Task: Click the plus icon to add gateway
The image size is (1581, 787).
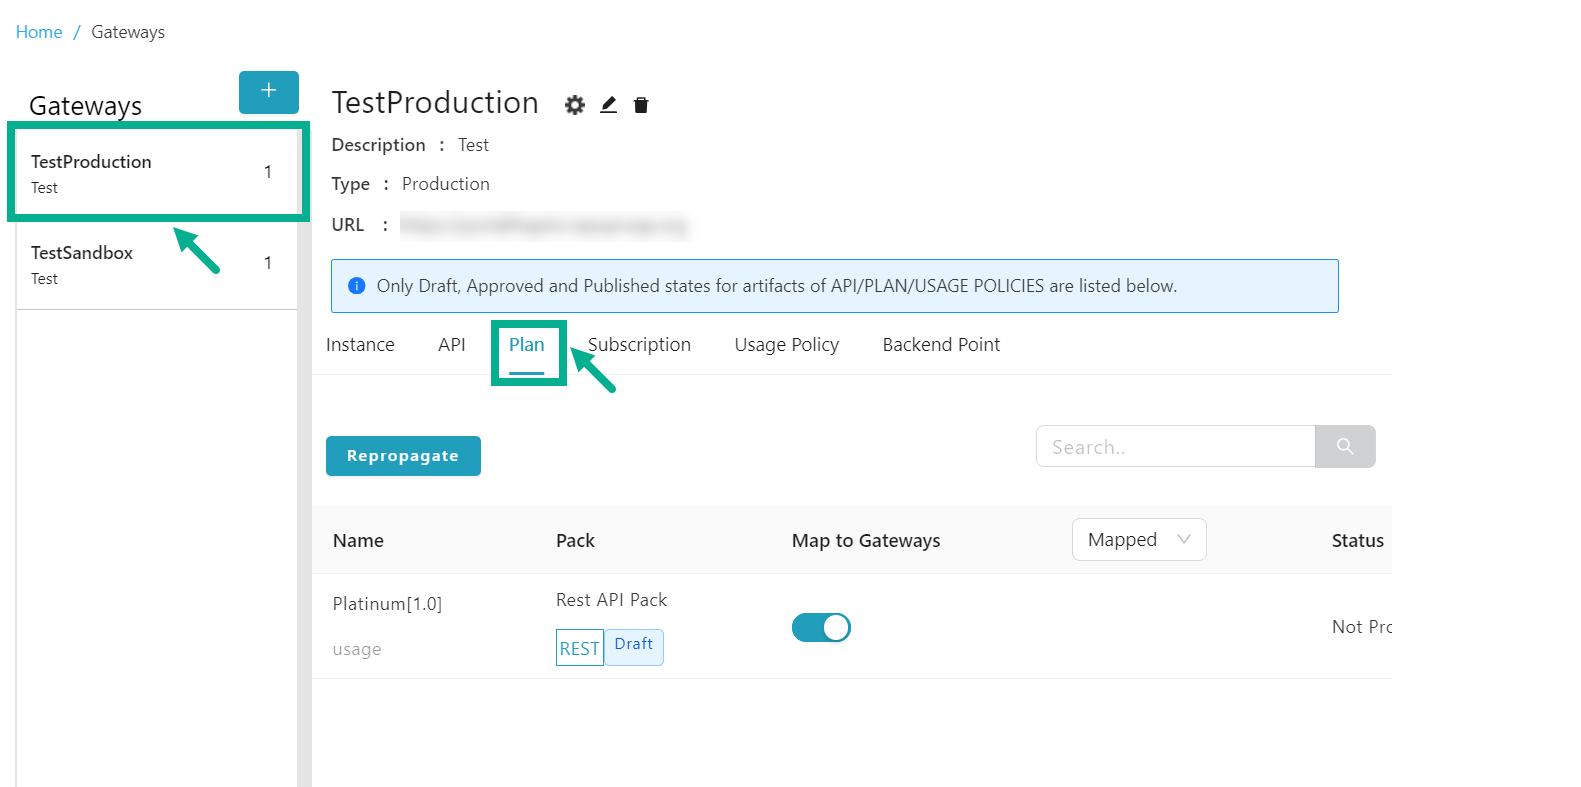Action: coord(268,92)
